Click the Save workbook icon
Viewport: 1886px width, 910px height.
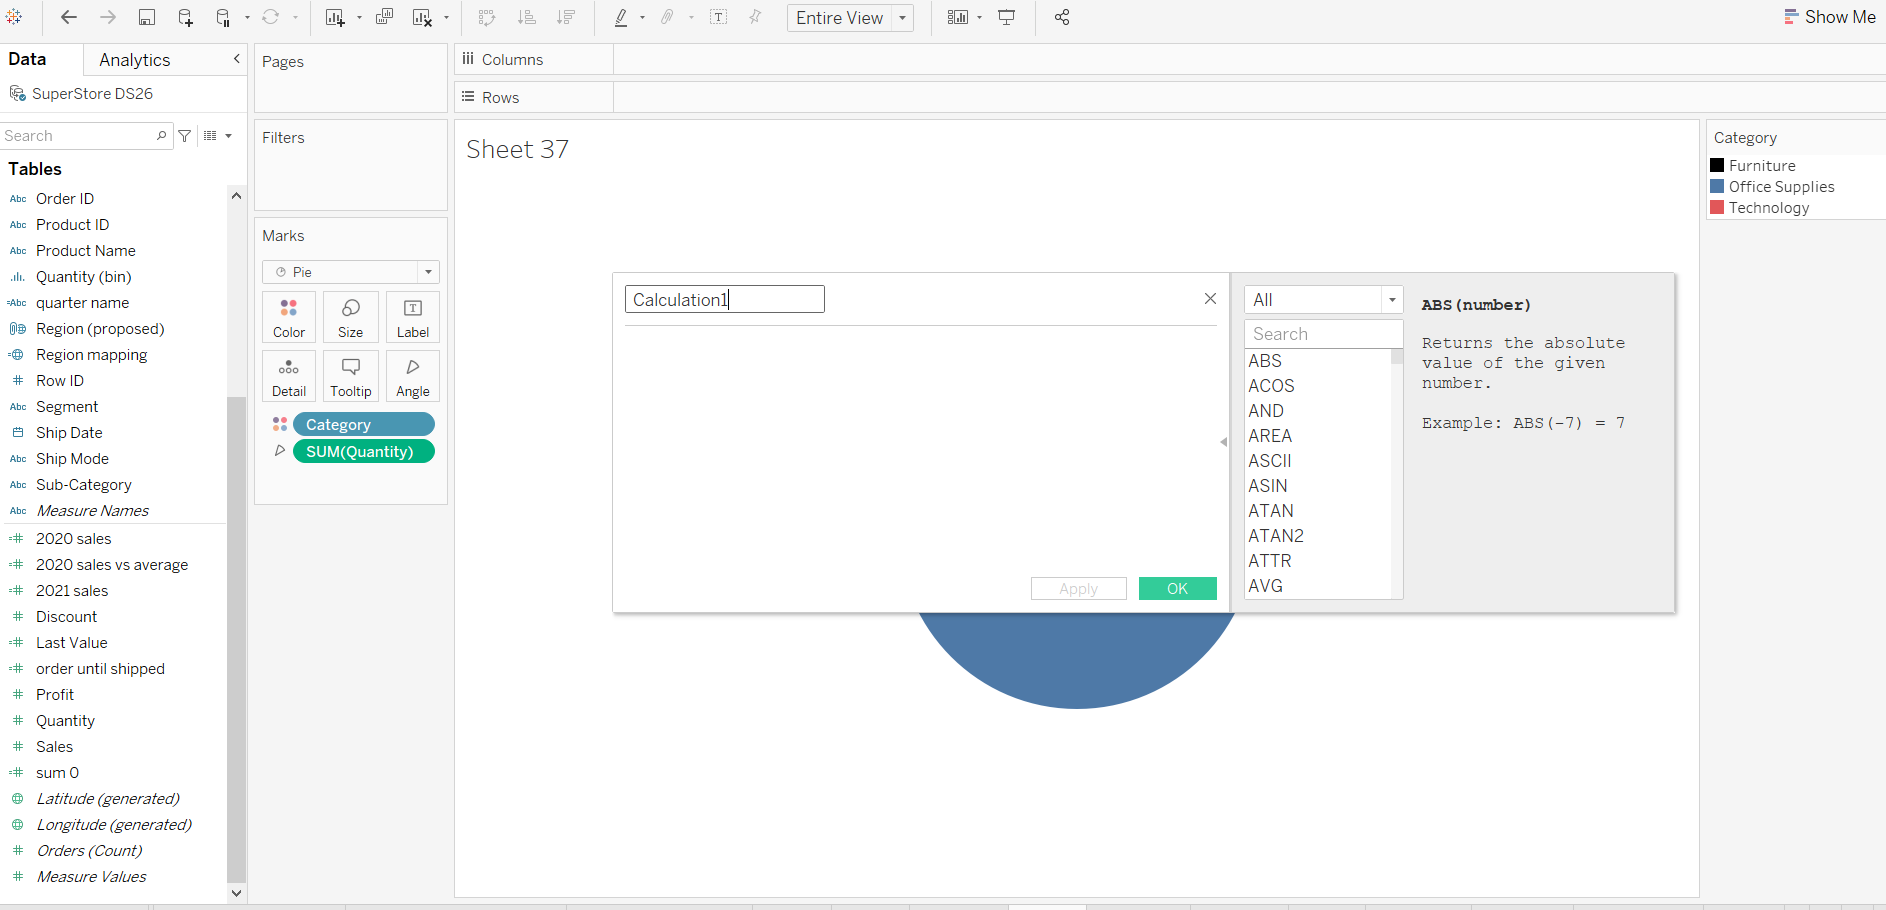pyautogui.click(x=147, y=17)
